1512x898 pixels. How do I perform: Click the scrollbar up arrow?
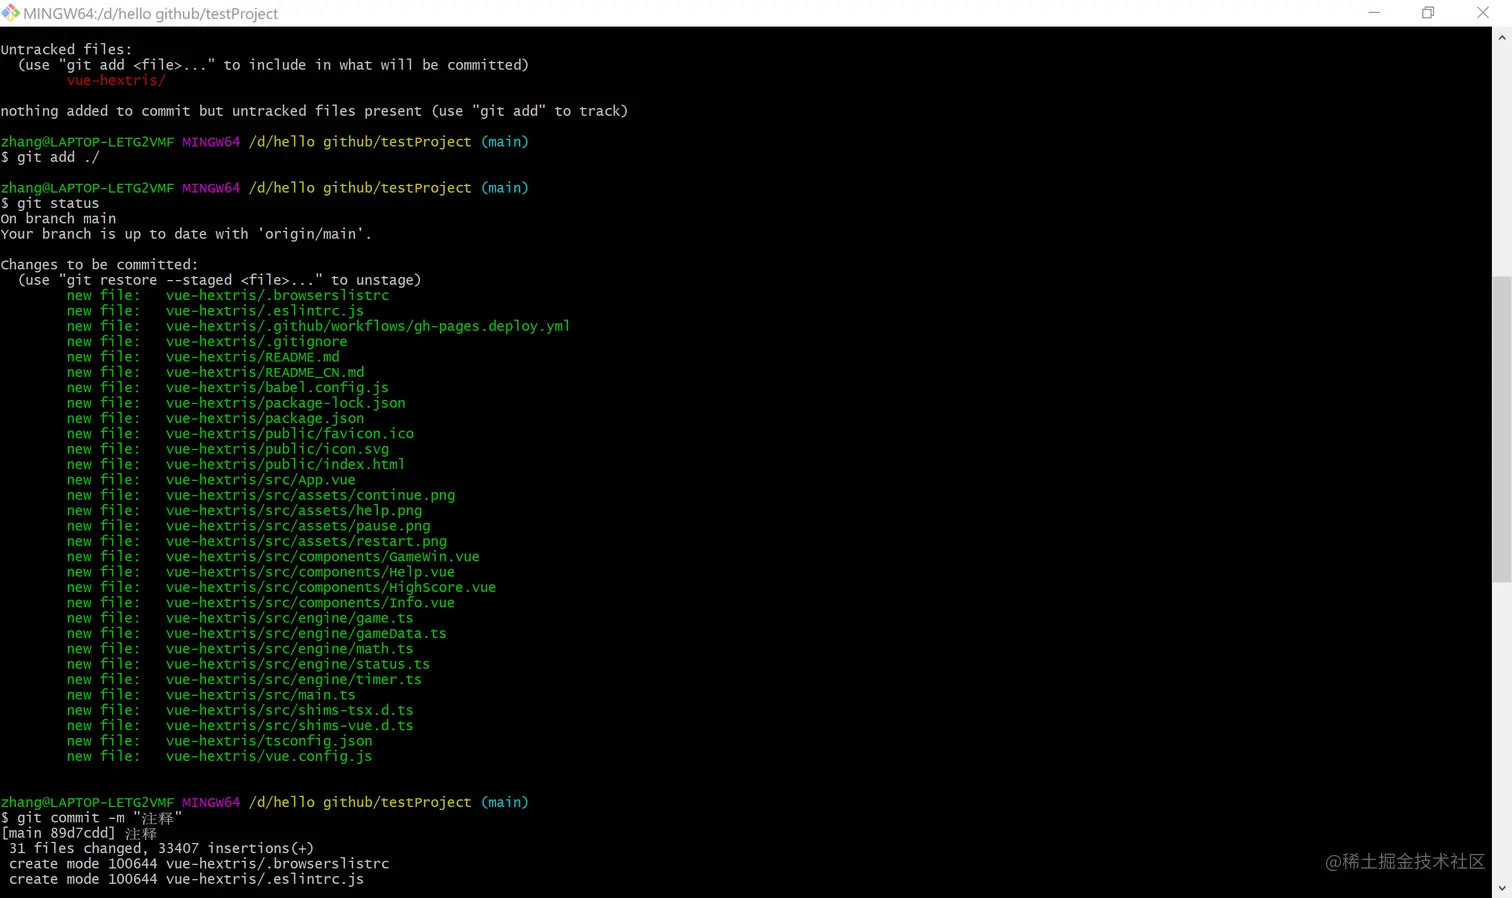tap(1502, 37)
